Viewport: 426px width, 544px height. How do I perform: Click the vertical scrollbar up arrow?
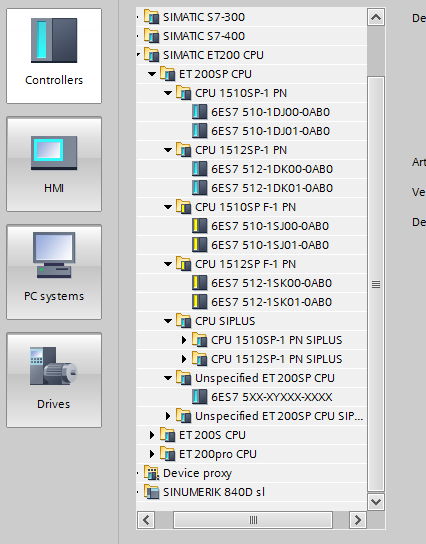pyautogui.click(x=376, y=17)
